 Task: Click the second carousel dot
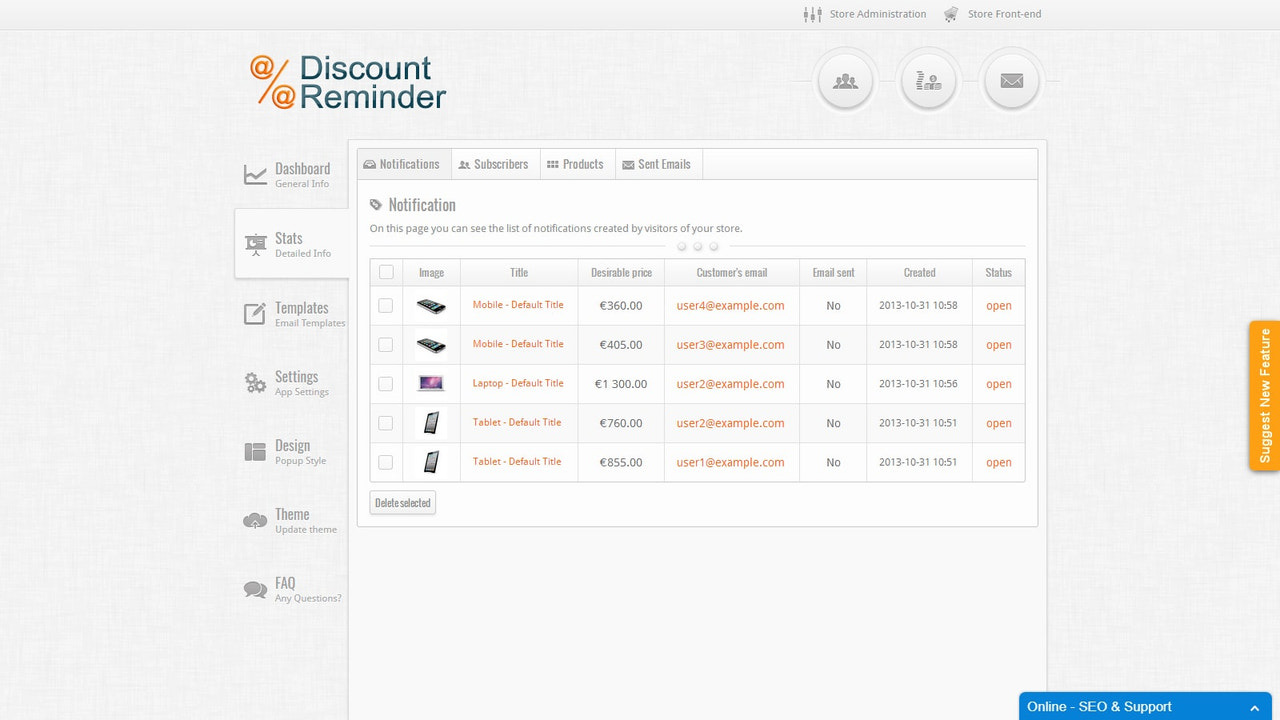tap(698, 246)
